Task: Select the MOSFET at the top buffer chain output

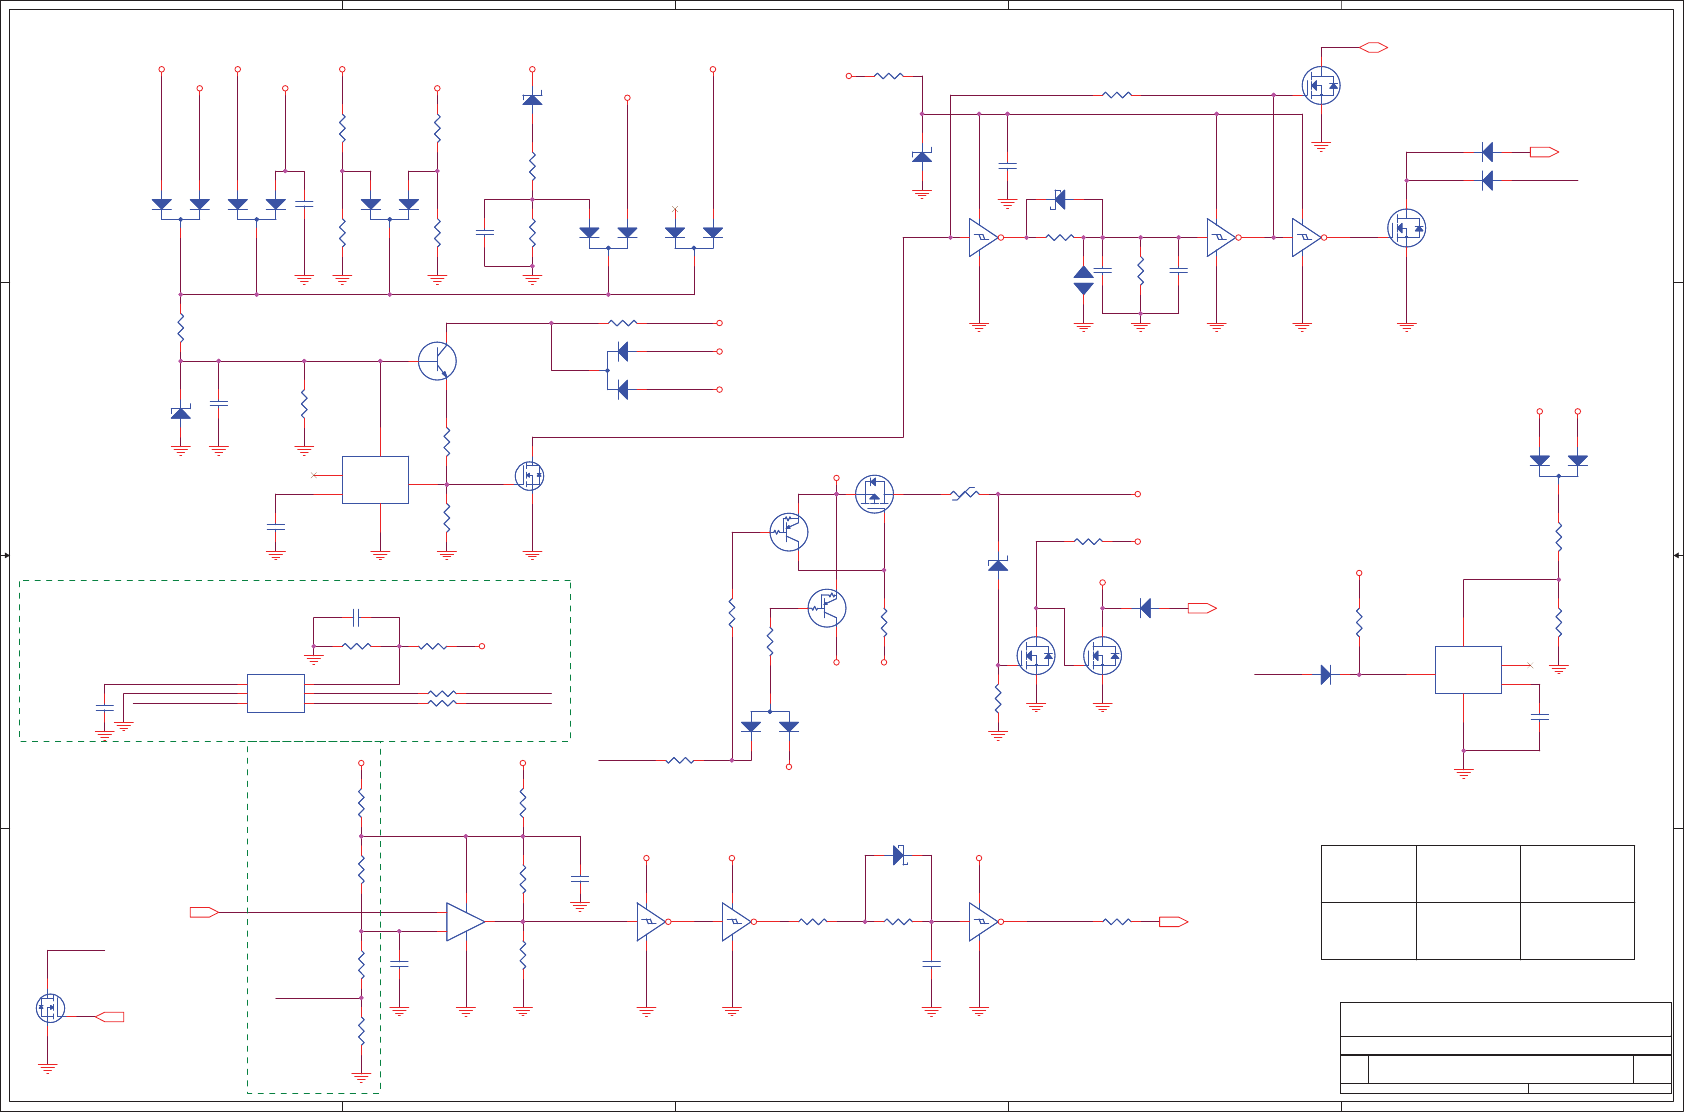Action: tap(1406, 228)
